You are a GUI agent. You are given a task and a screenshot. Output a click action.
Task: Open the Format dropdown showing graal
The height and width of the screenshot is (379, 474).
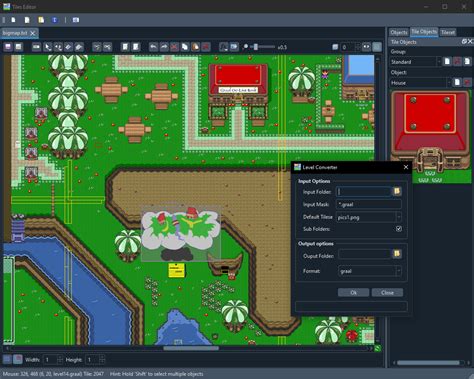(370, 271)
